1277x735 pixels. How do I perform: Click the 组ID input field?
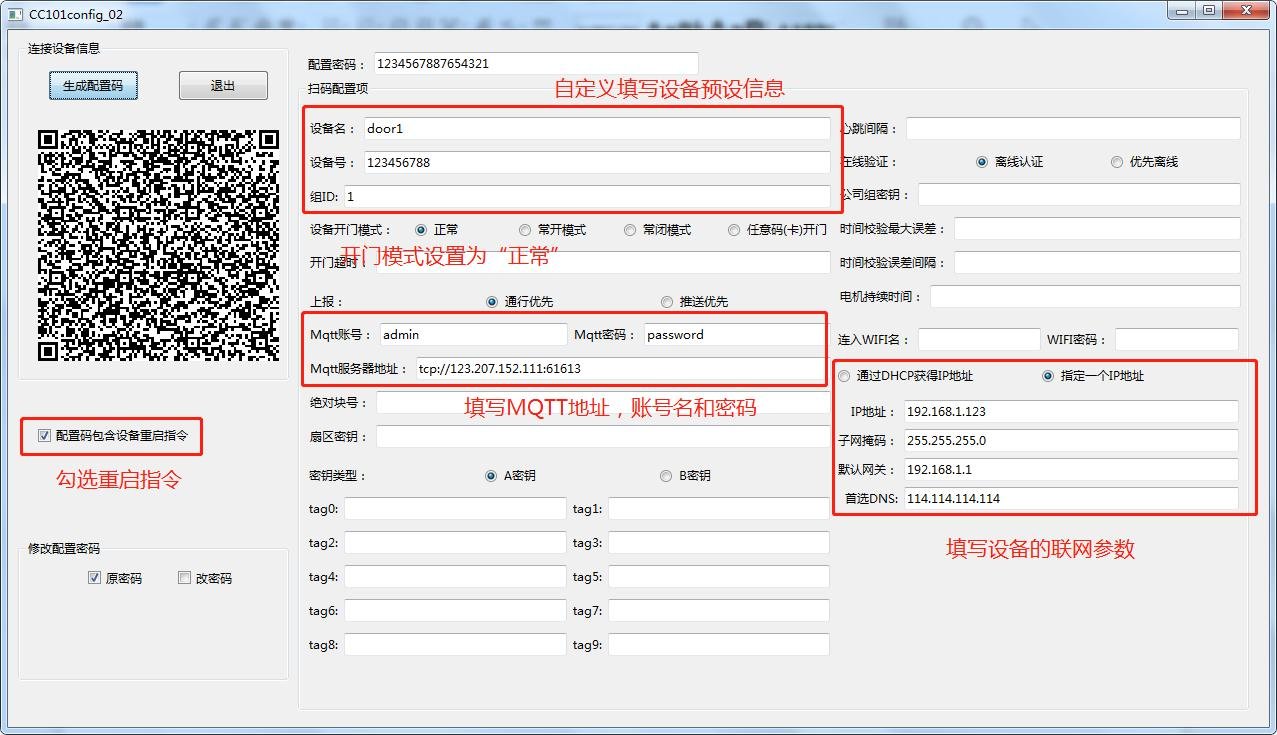point(587,197)
